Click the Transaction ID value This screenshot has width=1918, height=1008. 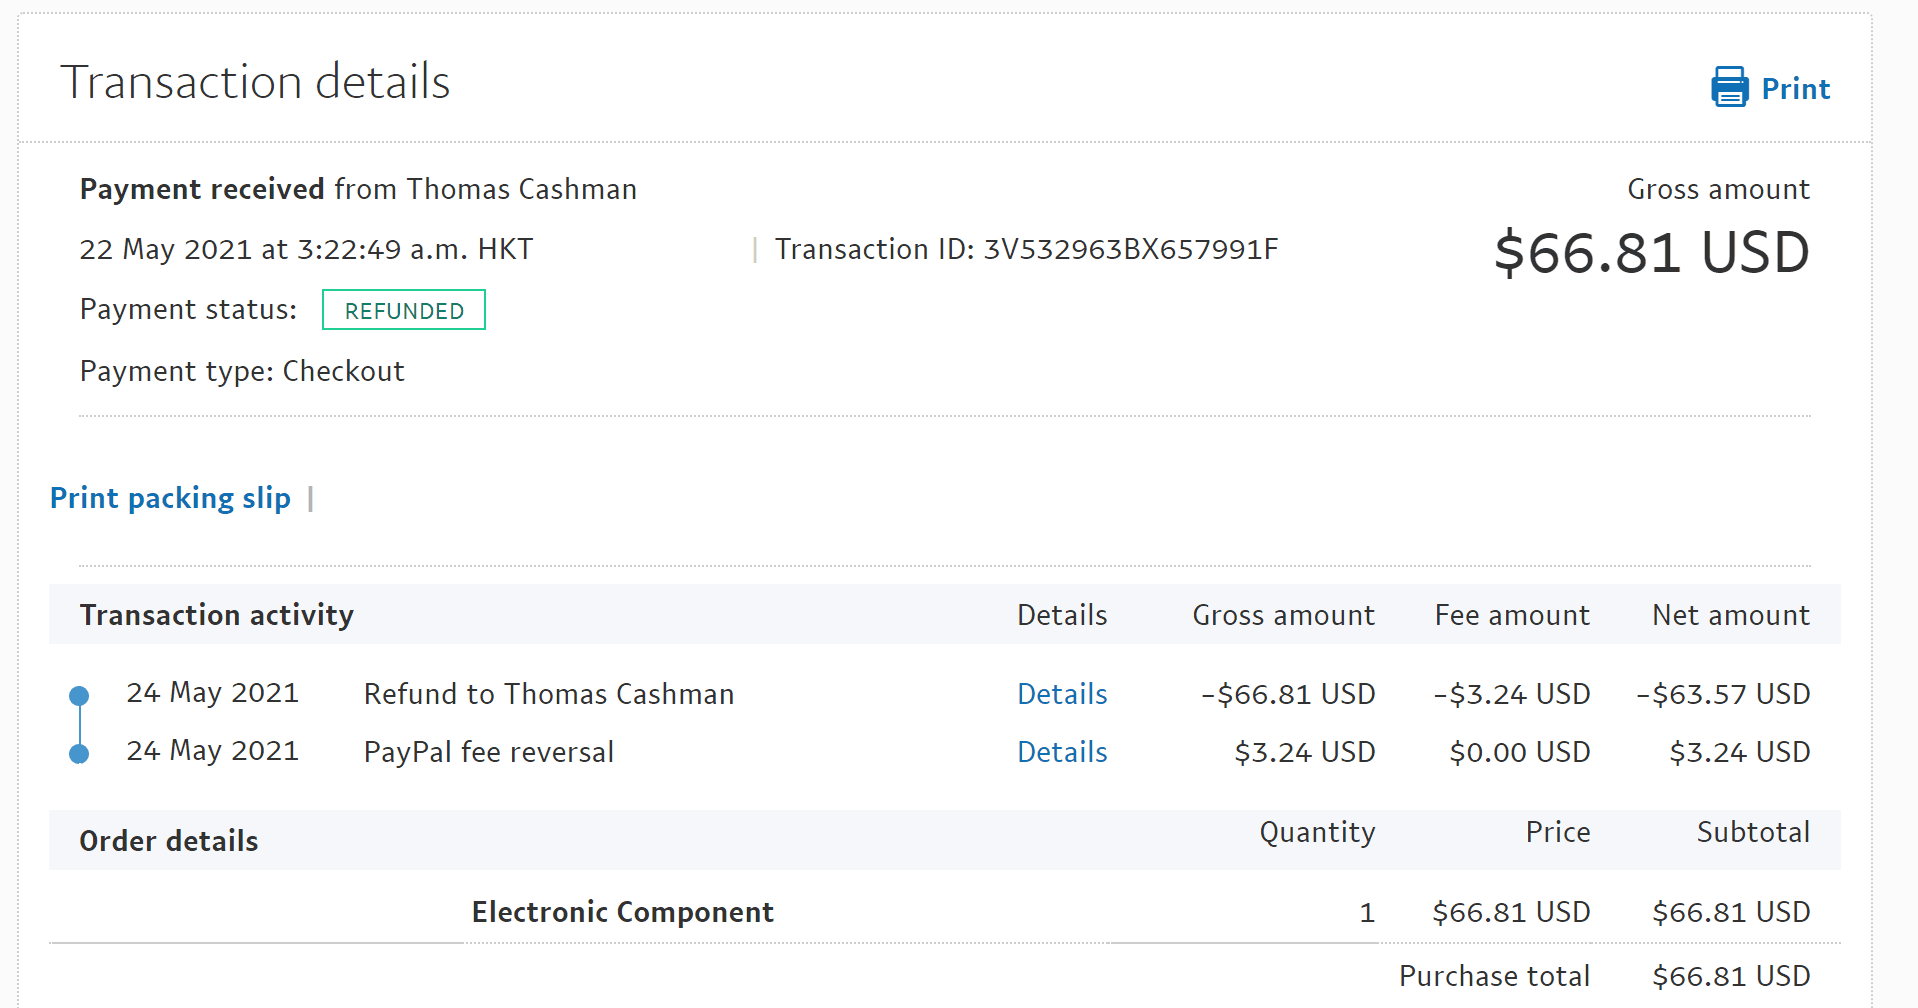(1131, 249)
